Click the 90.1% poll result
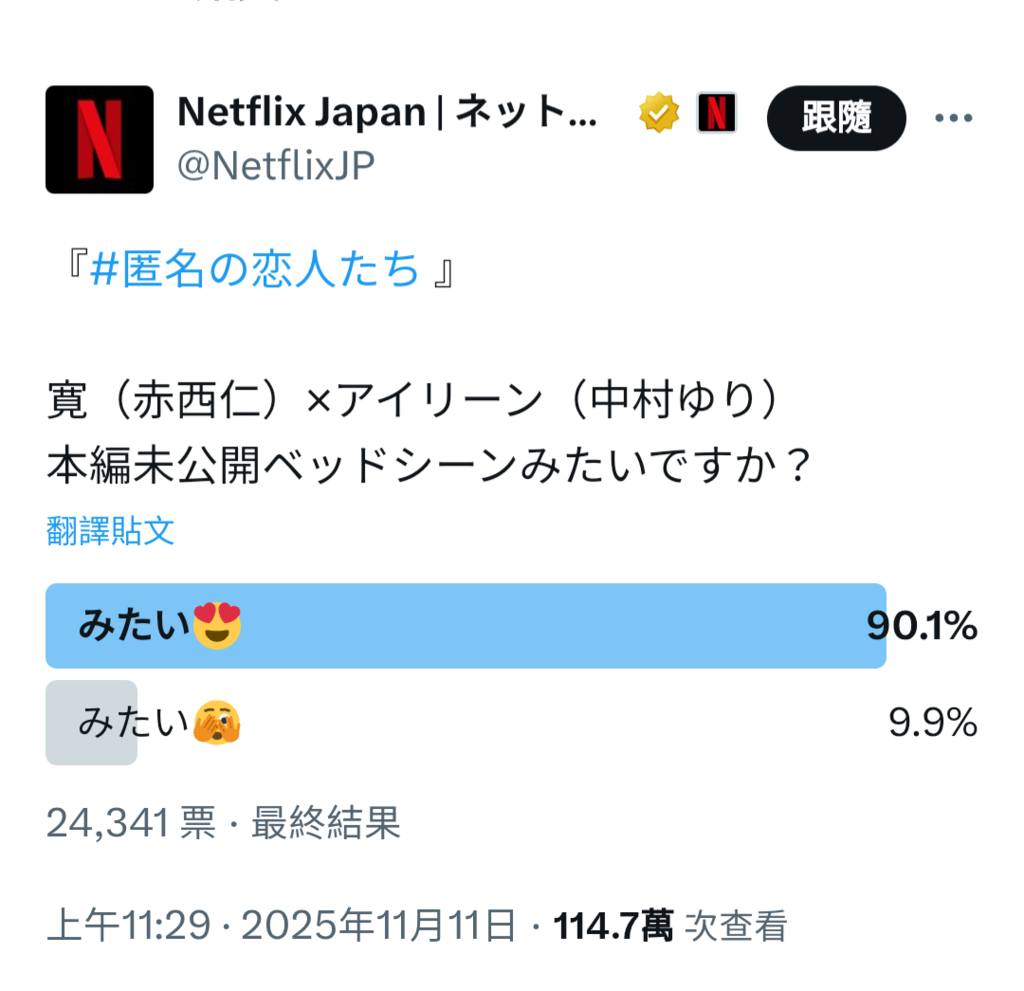The height and width of the screenshot is (991, 1024). pyautogui.click(x=921, y=626)
